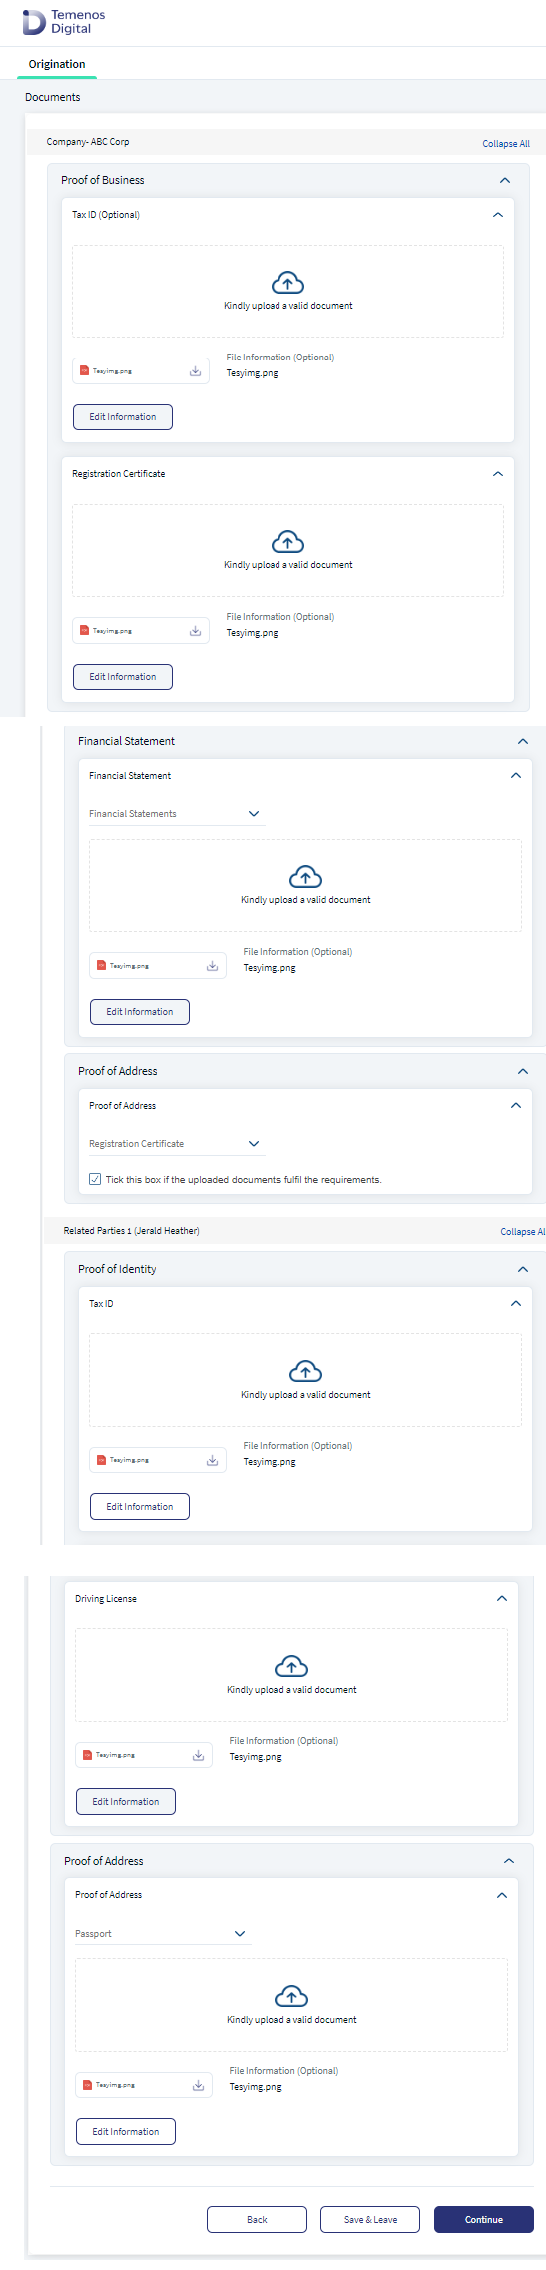Collapse the Proof of Identity section

click(523, 1269)
